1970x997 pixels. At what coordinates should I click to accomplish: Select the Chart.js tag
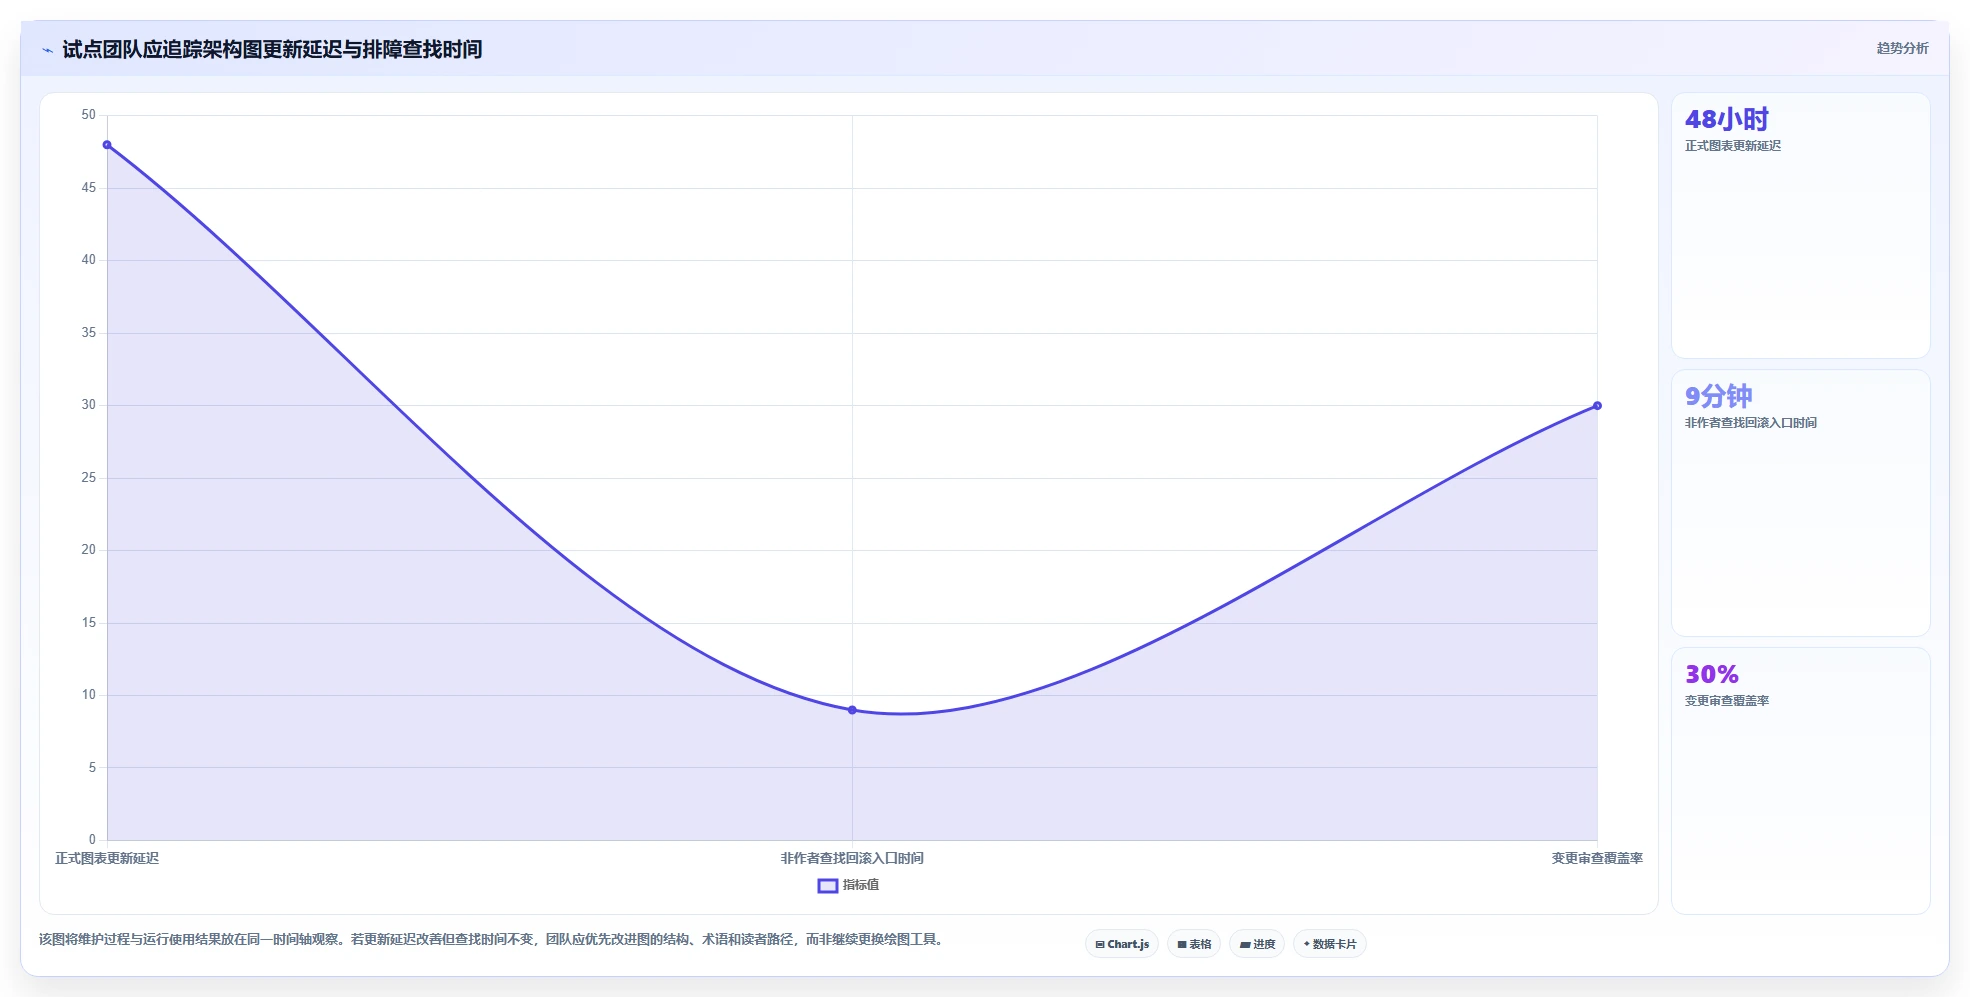(1122, 944)
